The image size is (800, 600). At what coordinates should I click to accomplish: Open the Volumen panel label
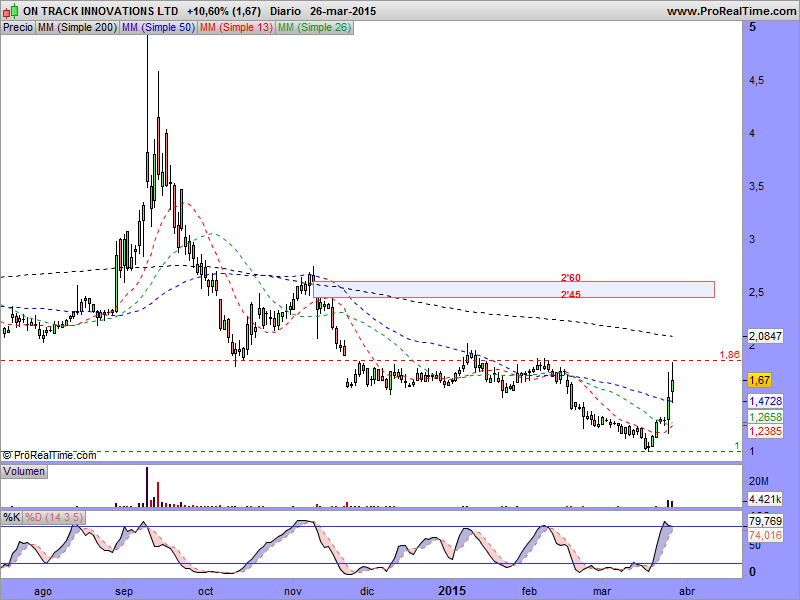pyautogui.click(x=25, y=470)
